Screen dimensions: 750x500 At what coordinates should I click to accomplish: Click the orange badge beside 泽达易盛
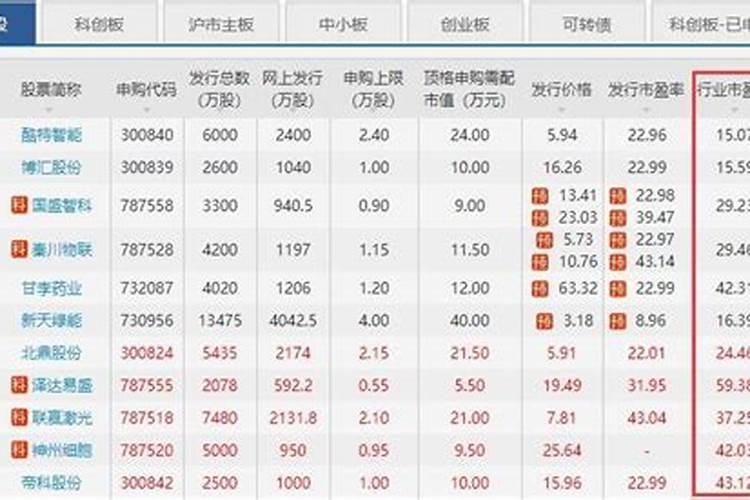(19, 385)
